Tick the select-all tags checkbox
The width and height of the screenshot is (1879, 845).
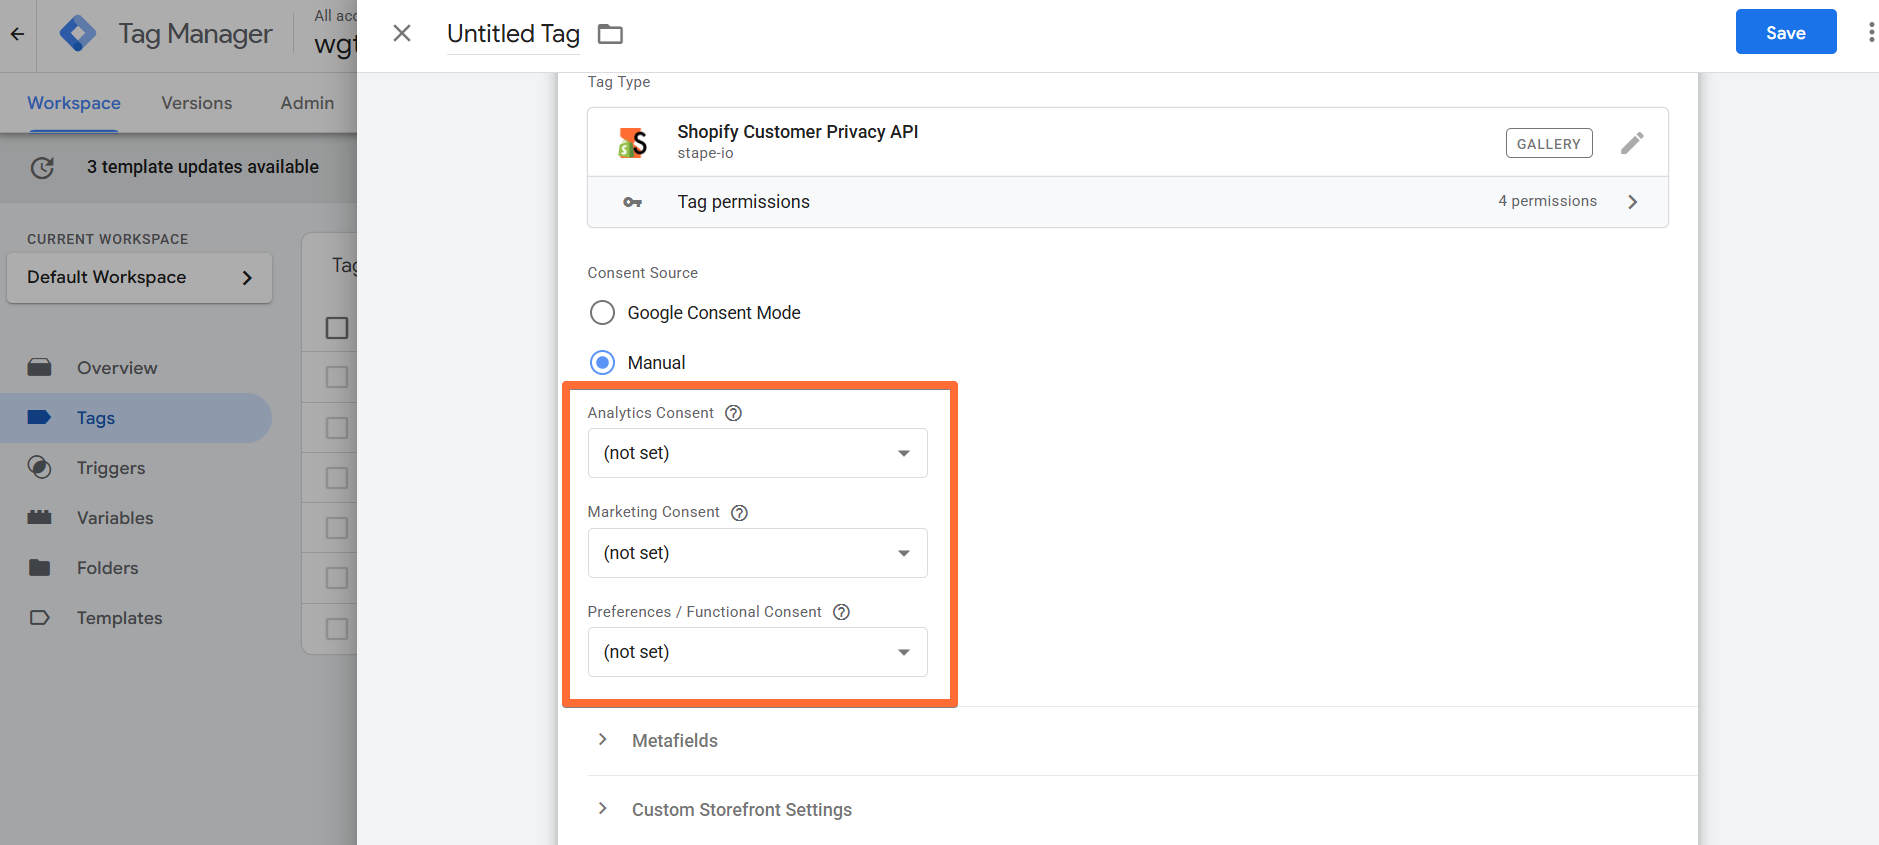pyautogui.click(x=337, y=328)
